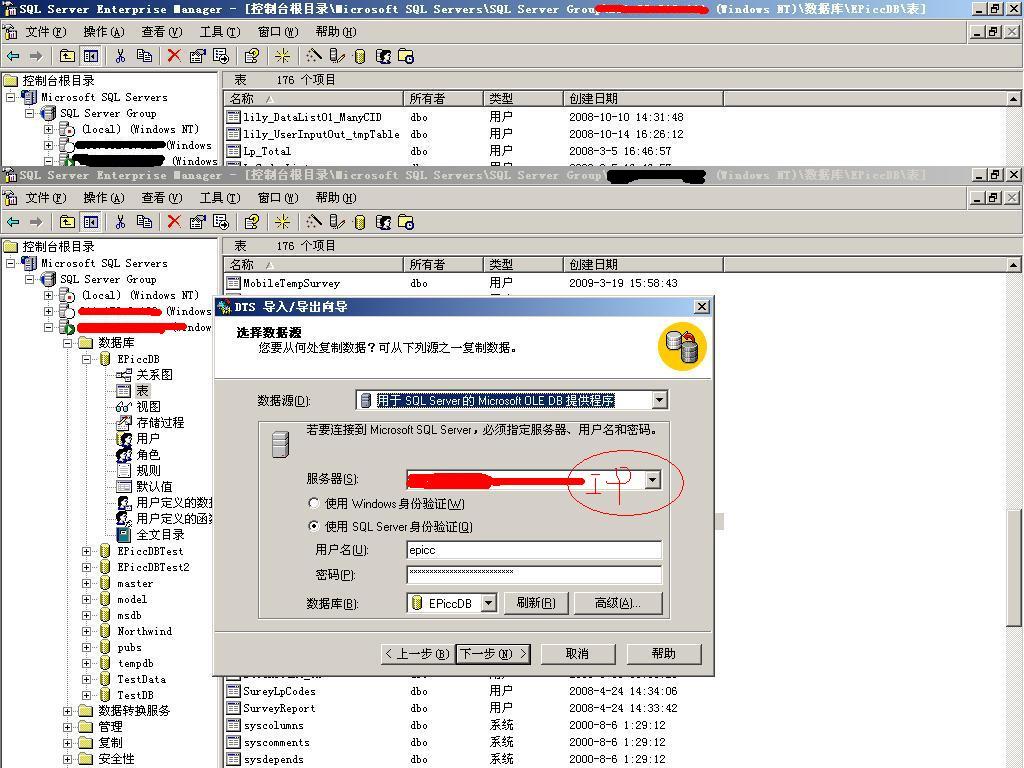Image resolution: width=1024 pixels, height=768 pixels.
Task: Click Cut scissors icon in front window toolbar
Action: [x=120, y=222]
